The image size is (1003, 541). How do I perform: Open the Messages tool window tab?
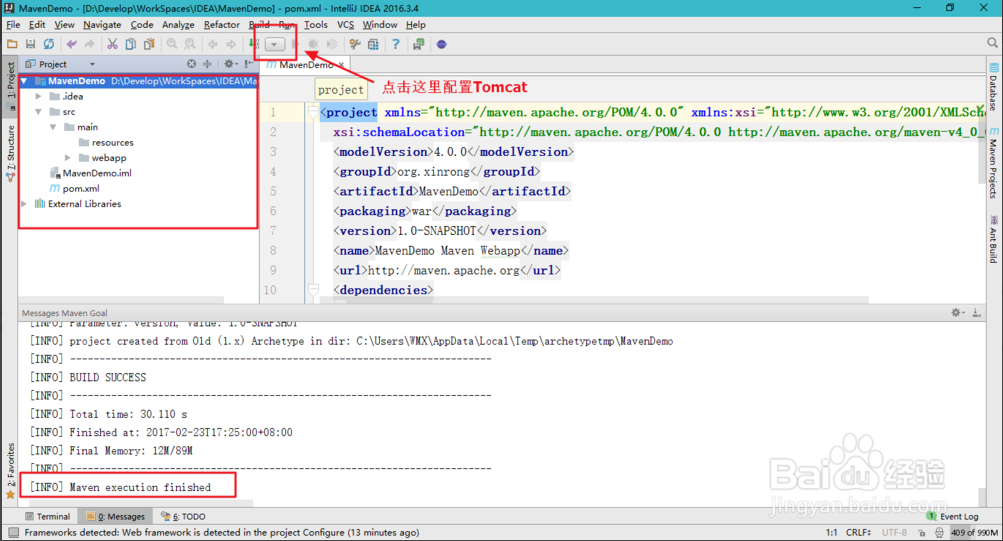coord(116,516)
